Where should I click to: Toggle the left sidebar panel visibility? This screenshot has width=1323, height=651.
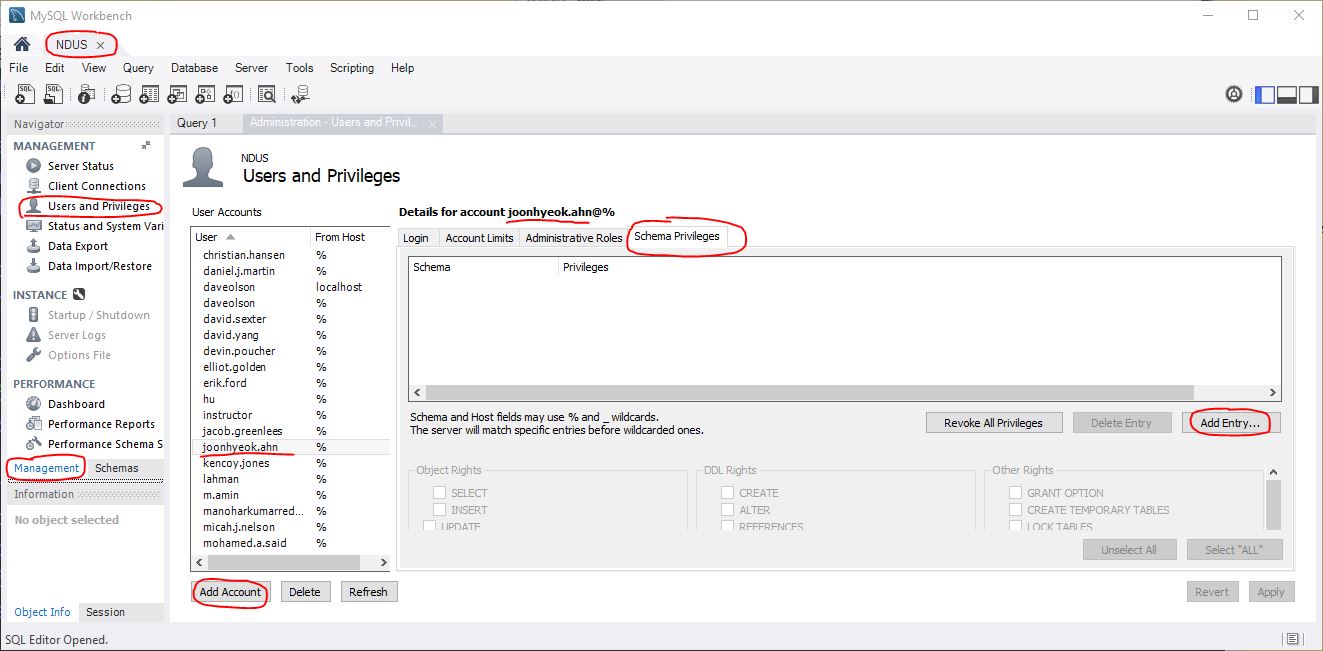[1265, 94]
